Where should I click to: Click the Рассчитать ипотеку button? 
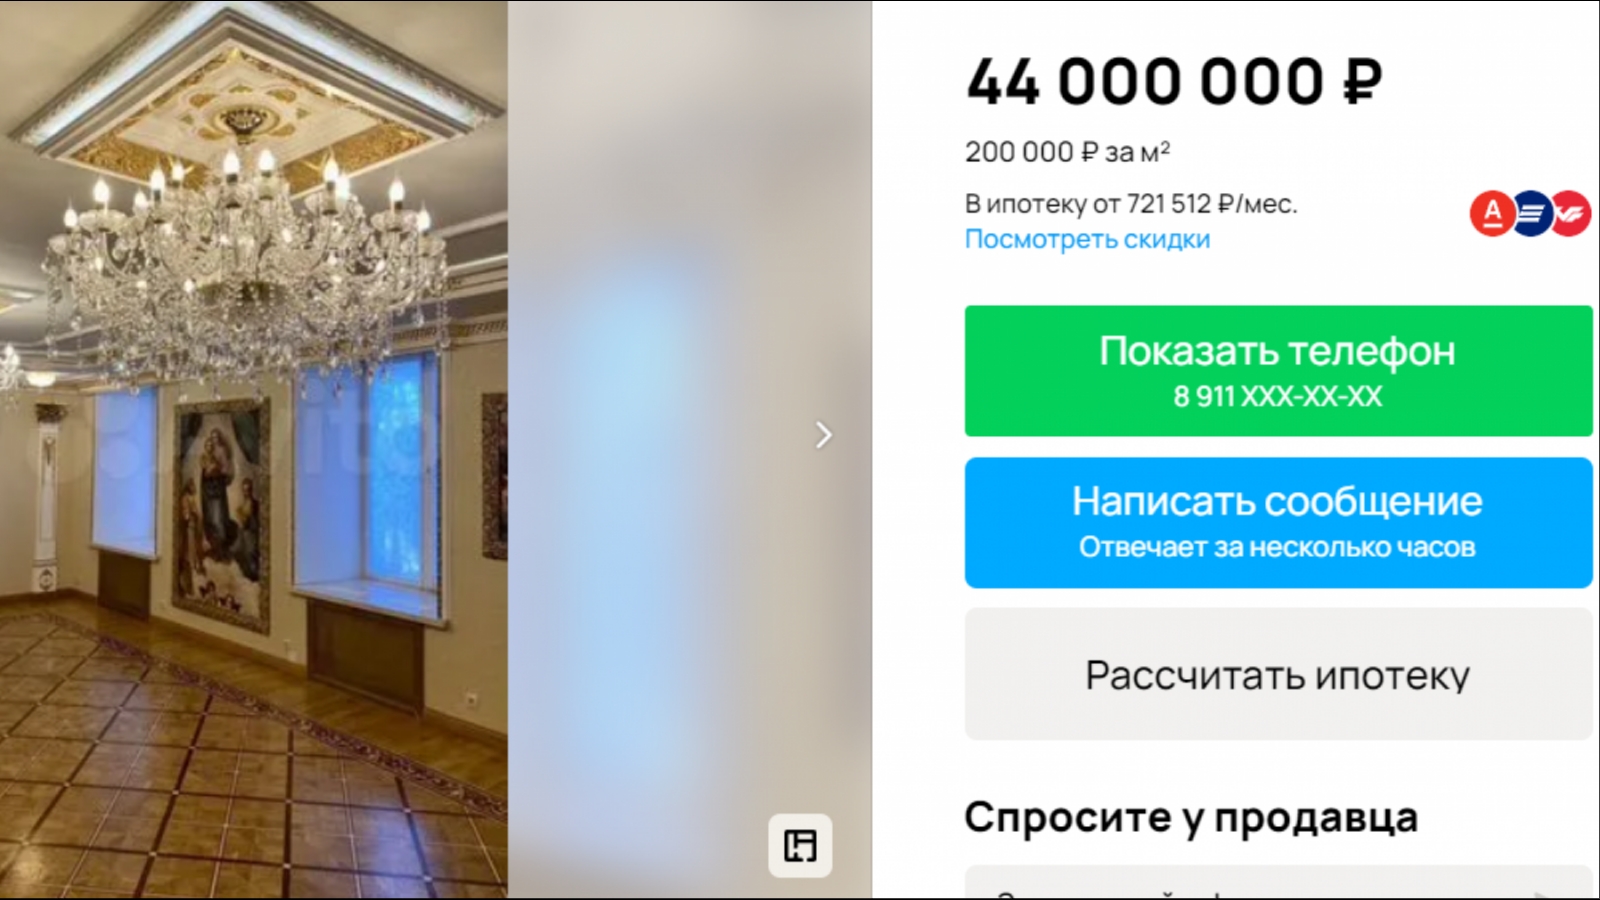[1278, 675]
